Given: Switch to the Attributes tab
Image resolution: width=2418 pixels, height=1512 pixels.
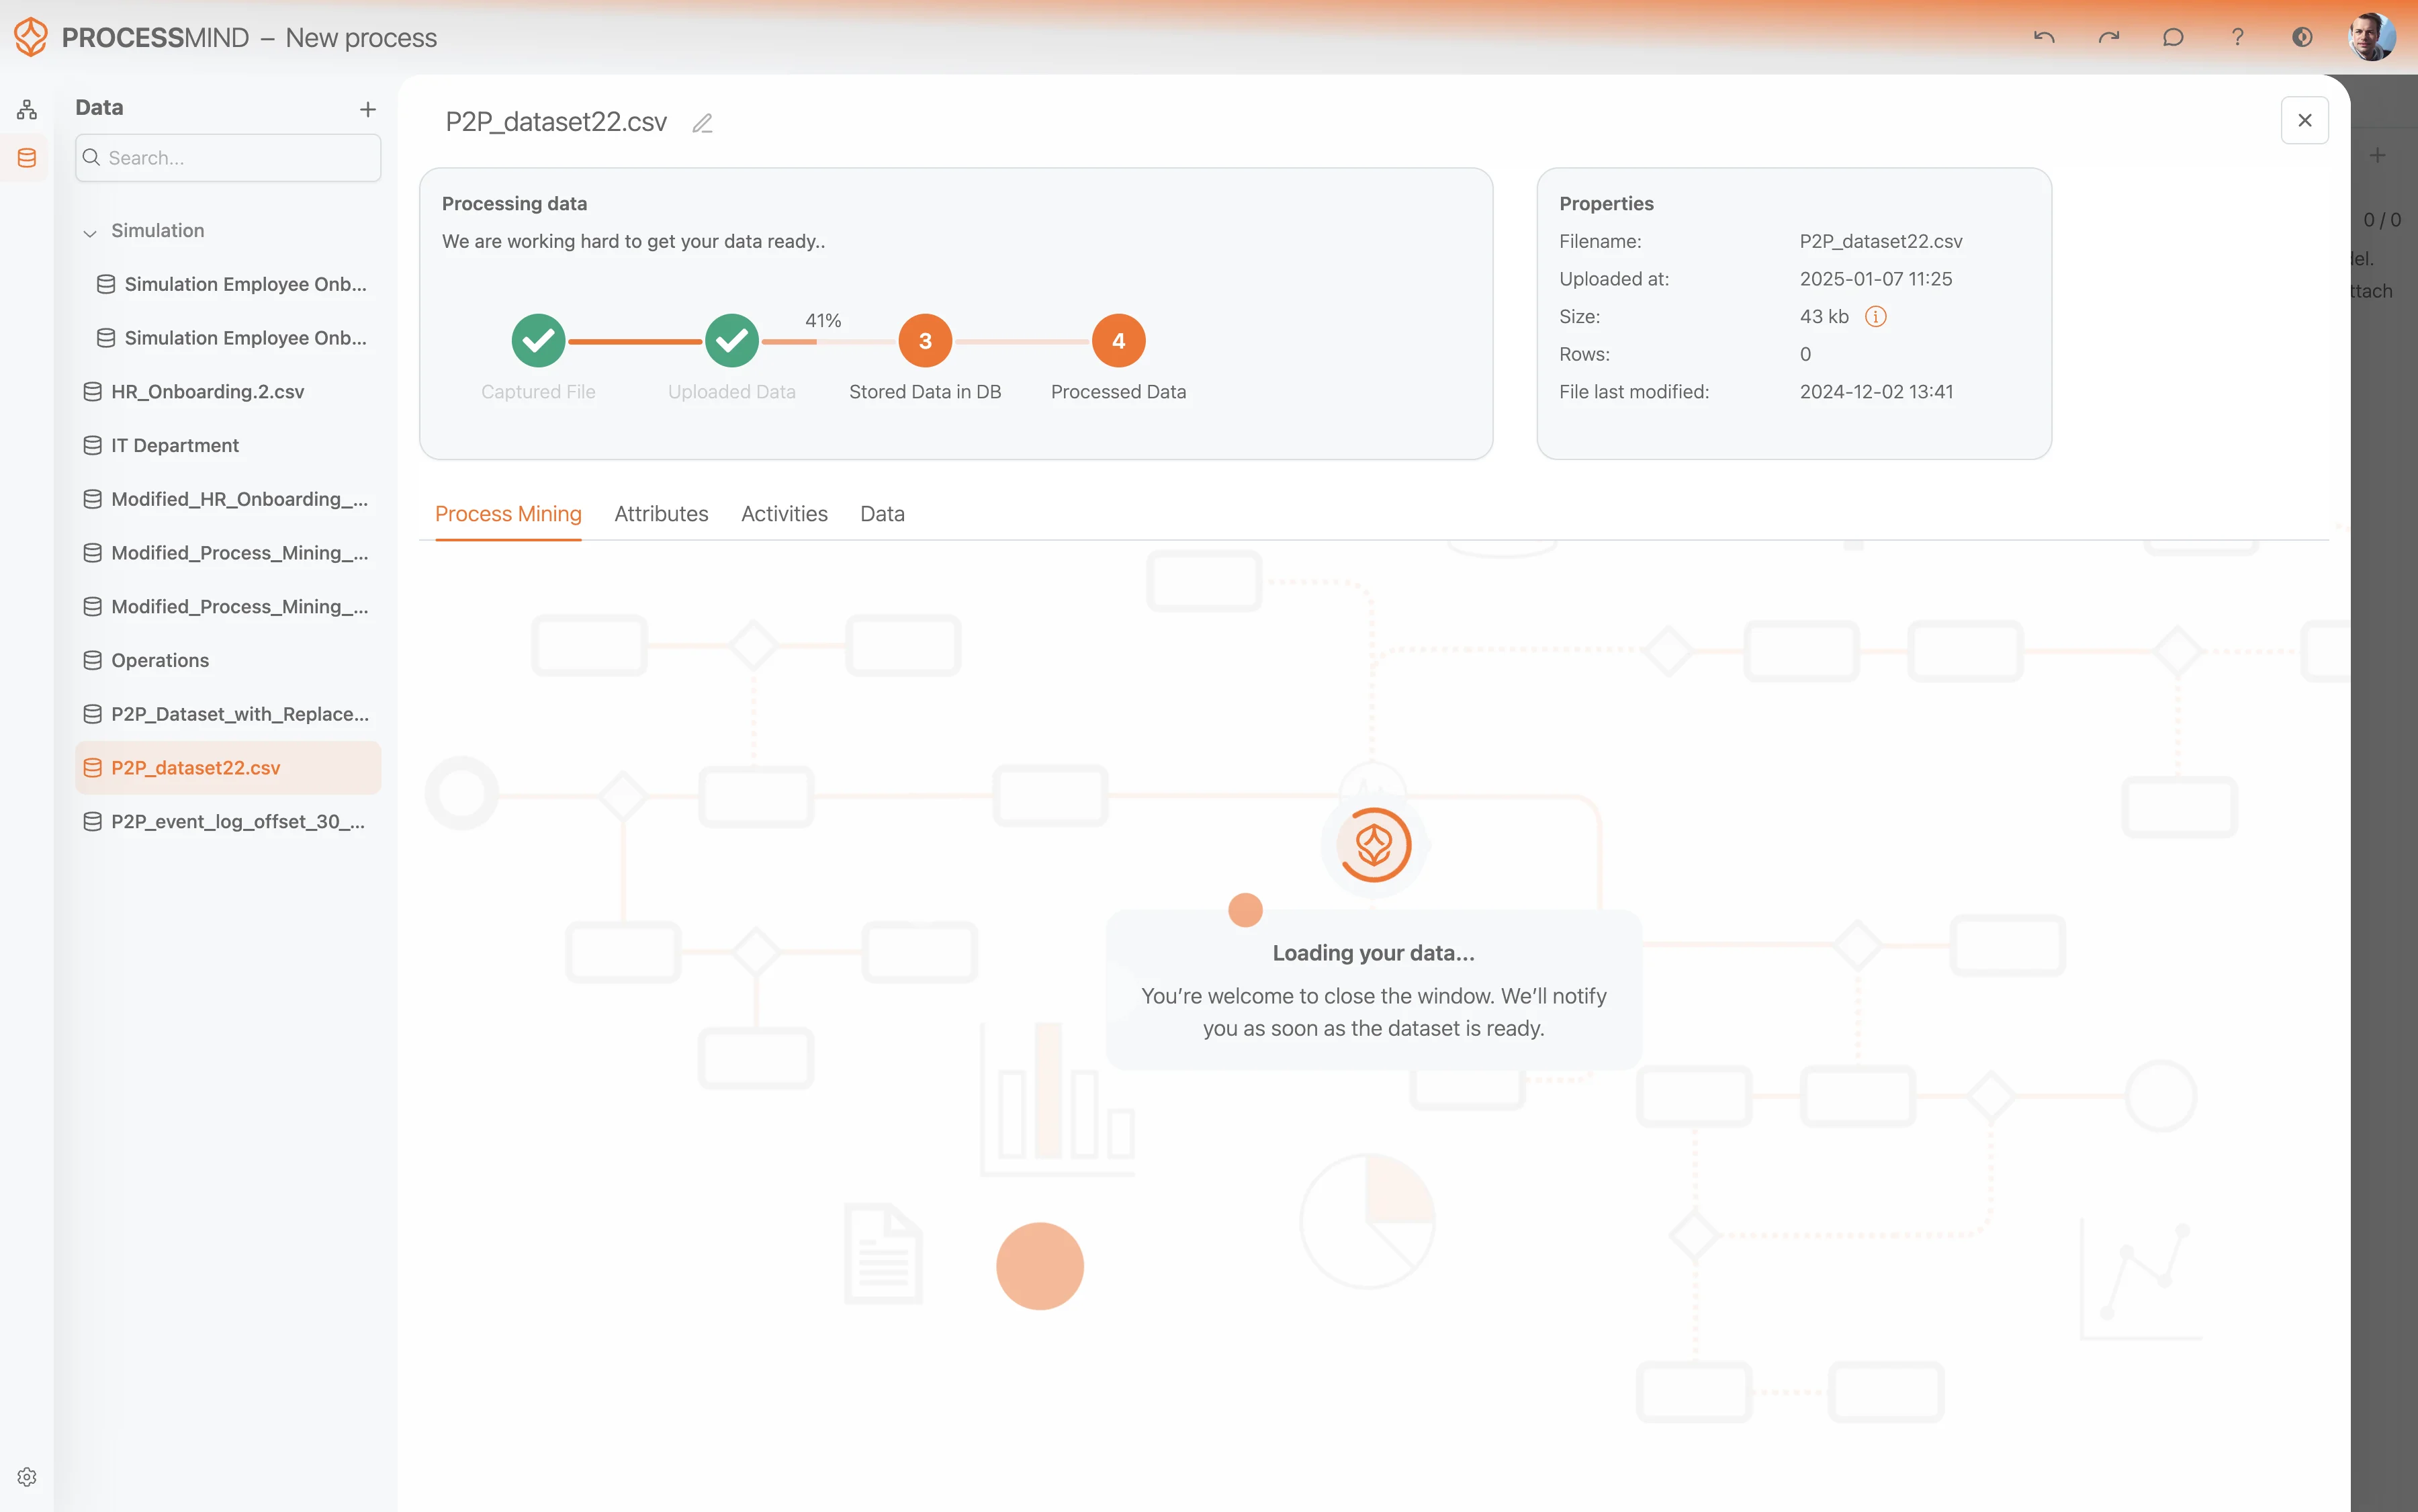Looking at the screenshot, I should tap(661, 514).
